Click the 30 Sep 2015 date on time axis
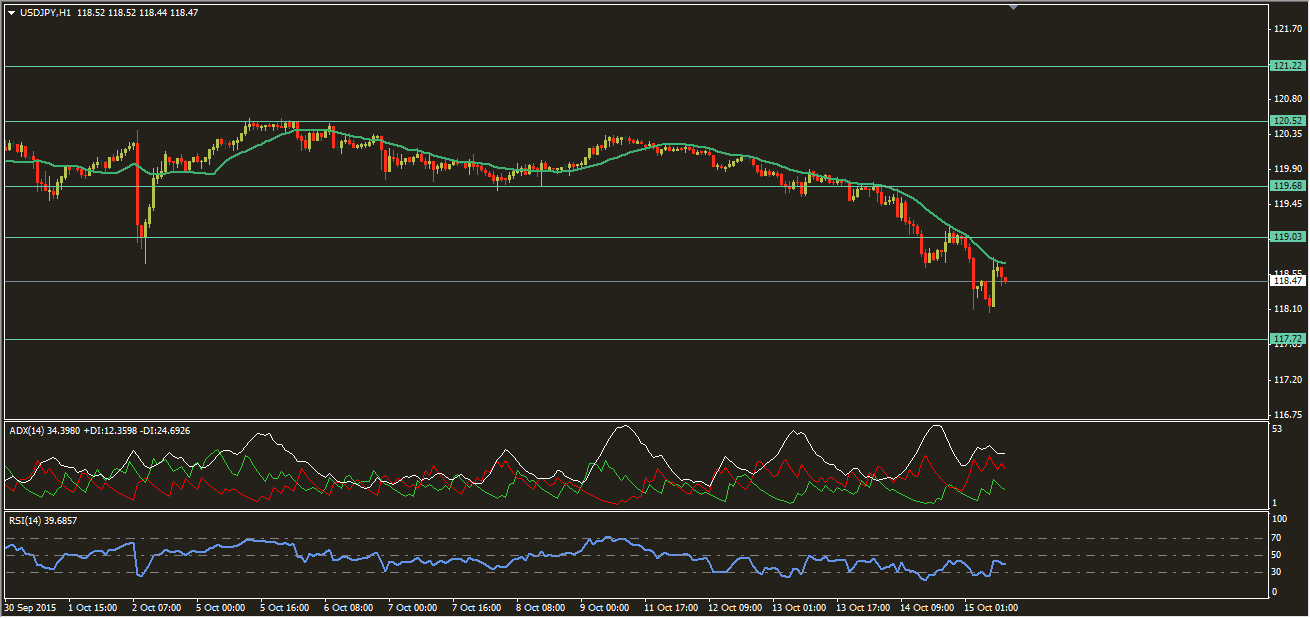The image size is (1310, 618). point(30,607)
